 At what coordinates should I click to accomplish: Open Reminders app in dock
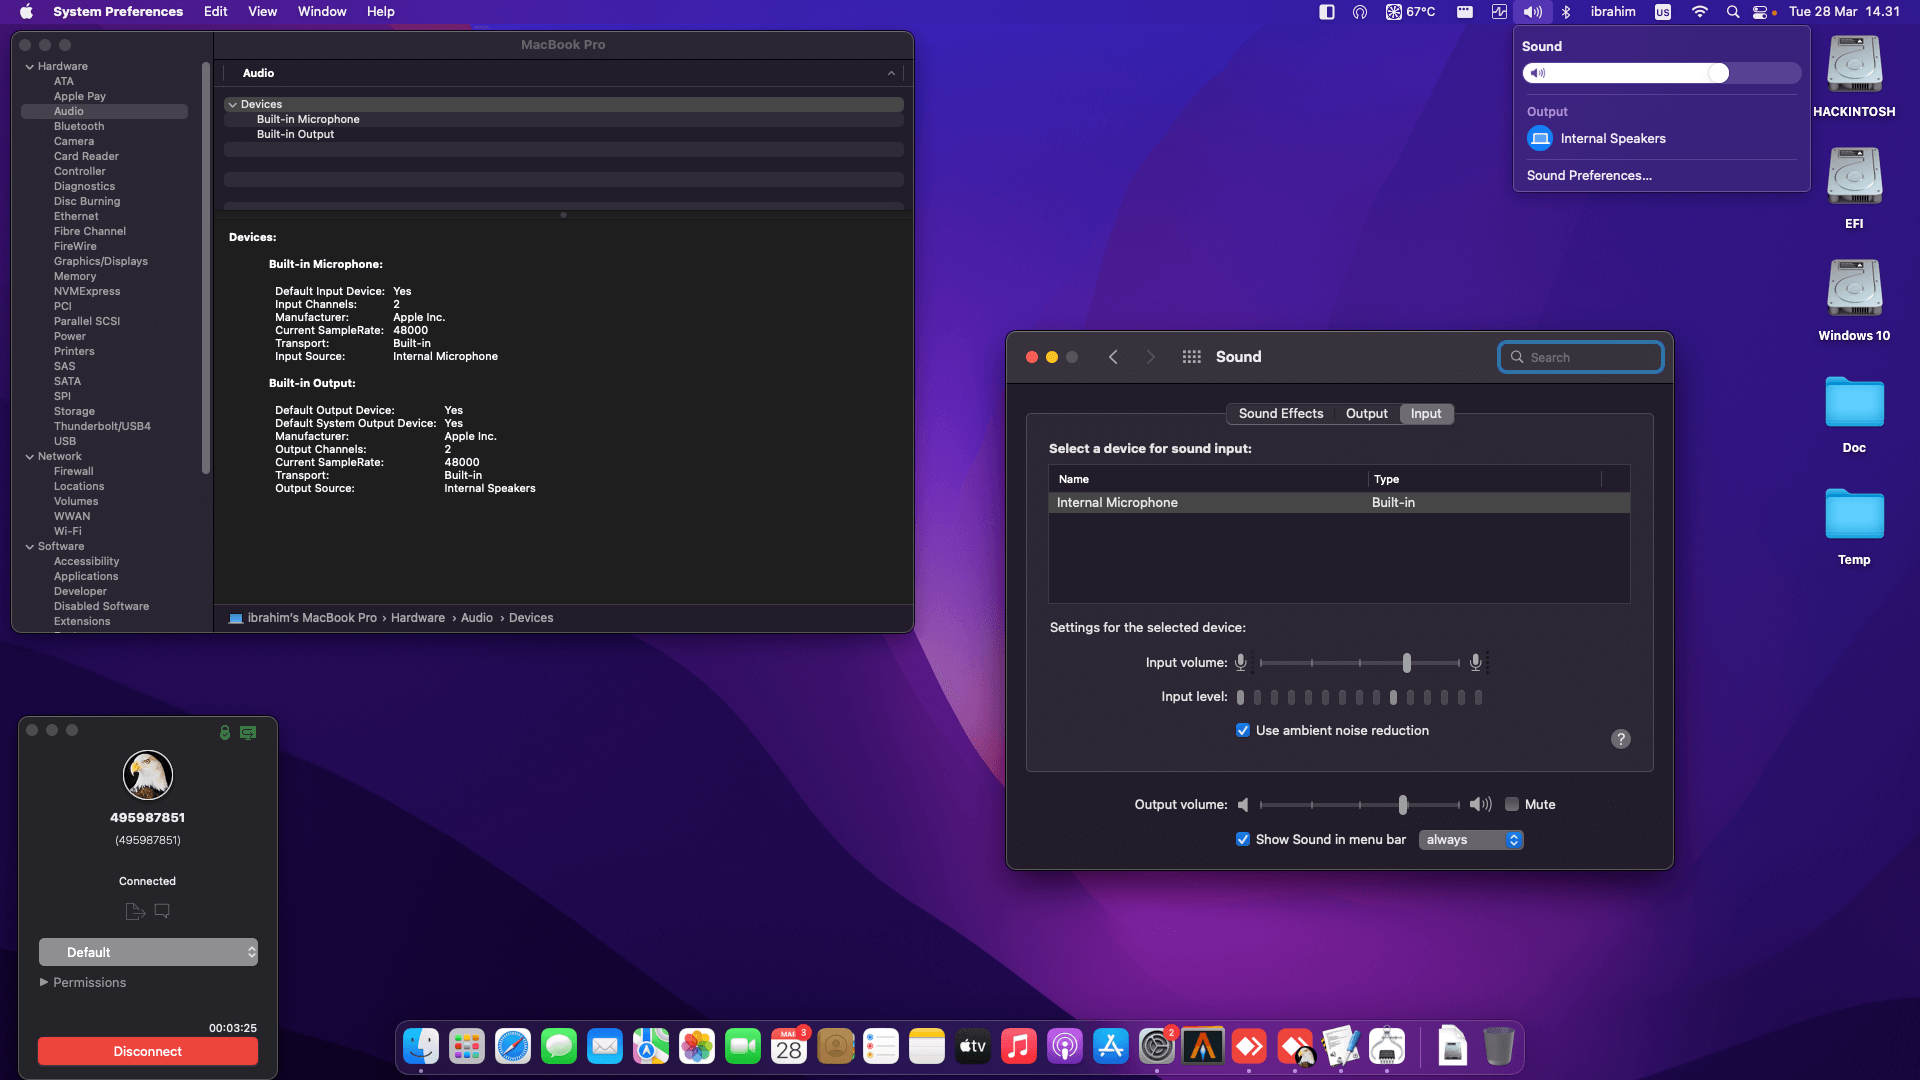[x=881, y=1047]
